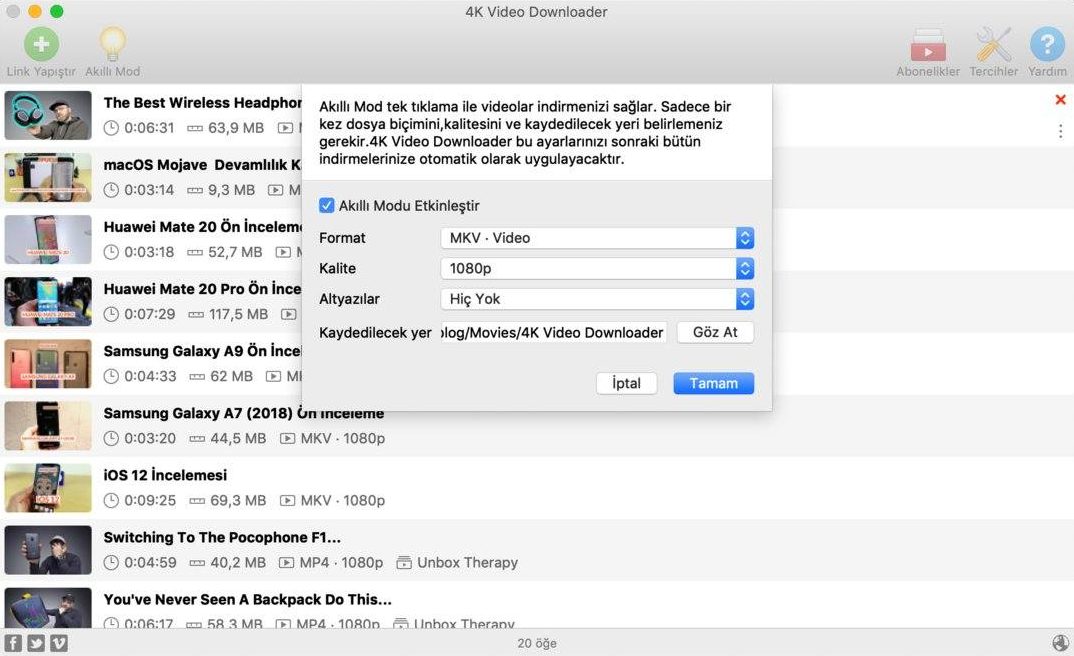Screen dimensions: 1074x656
Task: Select The Best Wireless Headphones thumbnail
Action: point(48,116)
